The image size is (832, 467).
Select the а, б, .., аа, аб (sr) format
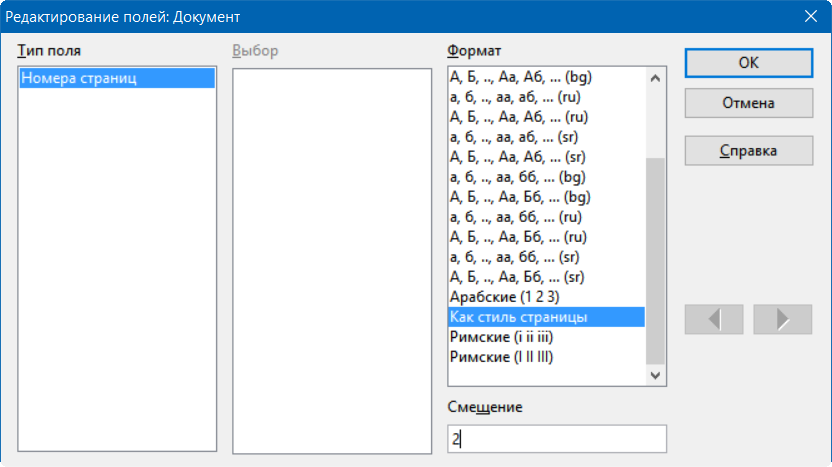pos(514,137)
